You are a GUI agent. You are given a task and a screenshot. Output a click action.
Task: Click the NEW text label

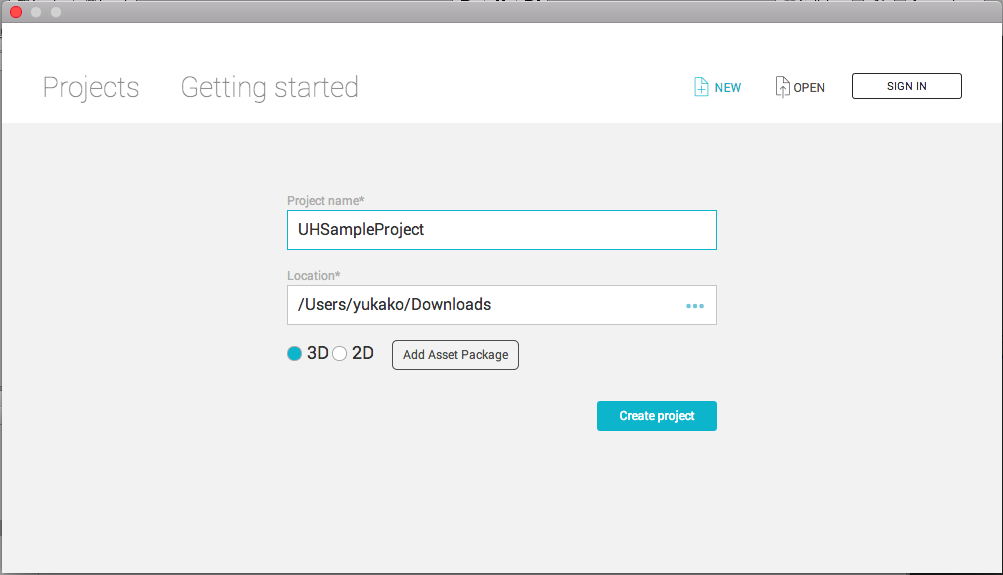(728, 88)
